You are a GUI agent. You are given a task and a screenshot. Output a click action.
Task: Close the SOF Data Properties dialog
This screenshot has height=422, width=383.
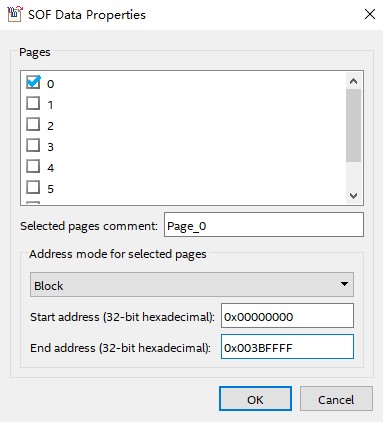tap(370, 14)
